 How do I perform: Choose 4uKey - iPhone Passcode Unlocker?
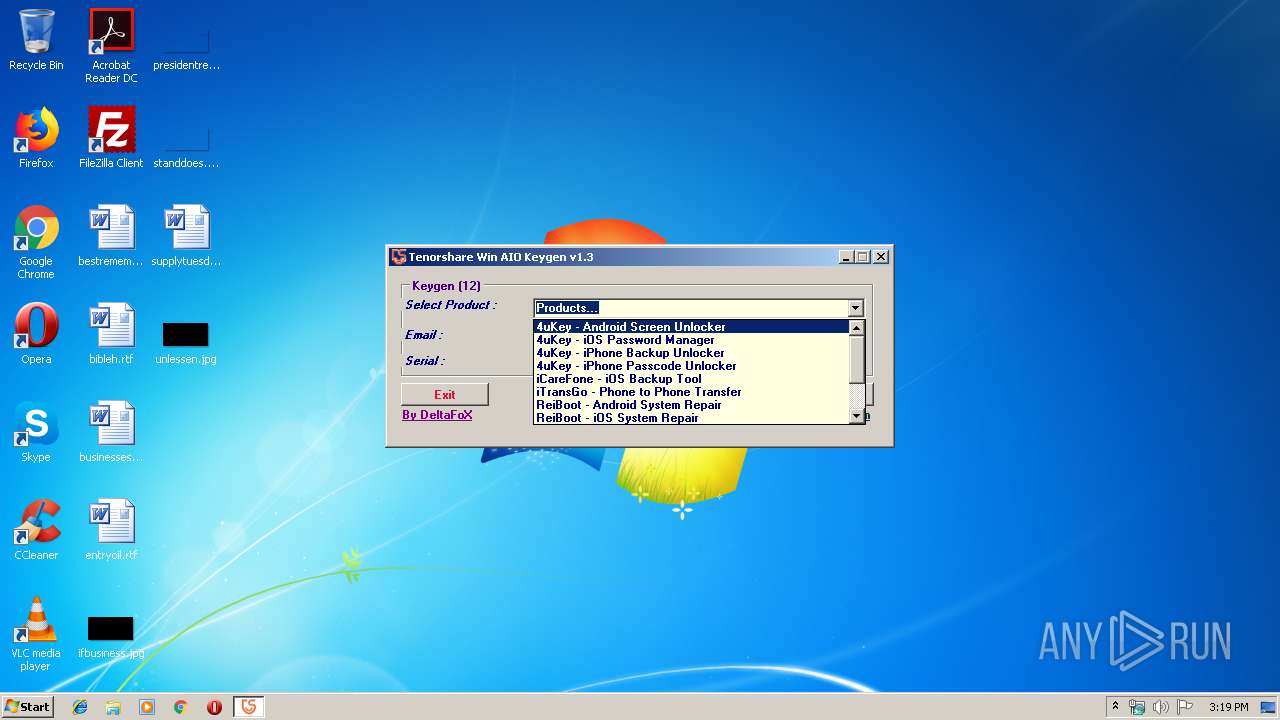click(x=691, y=366)
